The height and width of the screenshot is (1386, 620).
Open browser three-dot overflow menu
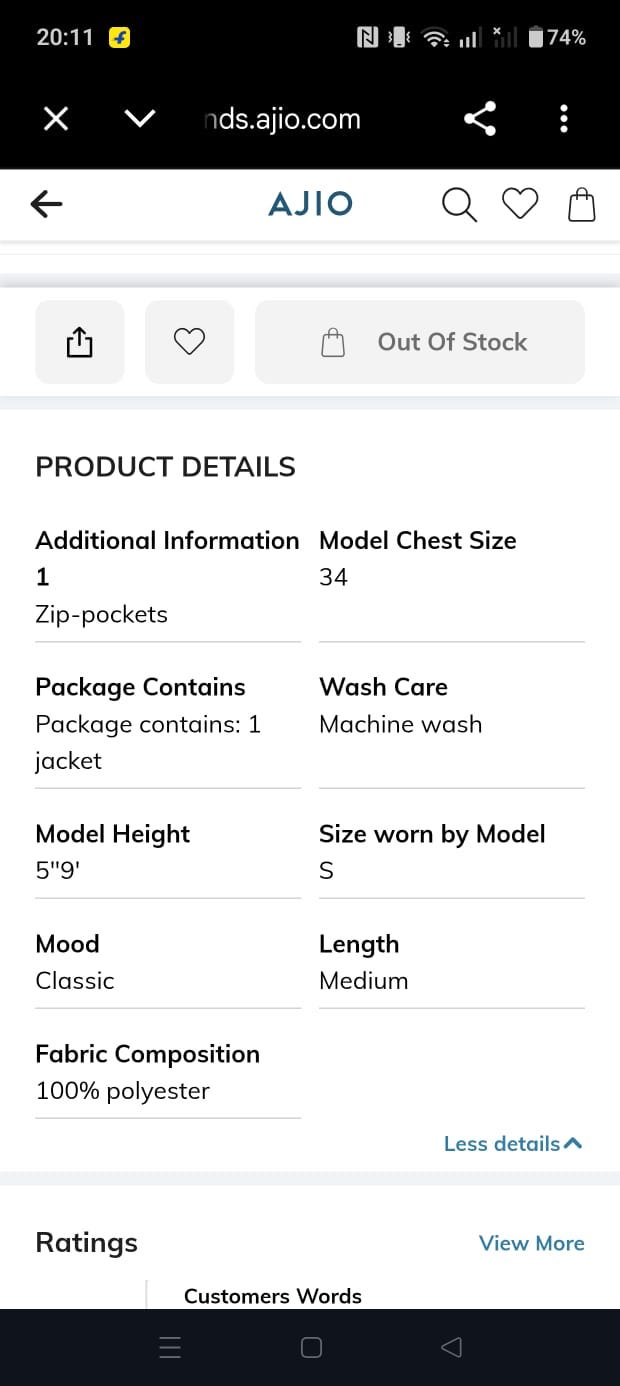pyautogui.click(x=564, y=119)
